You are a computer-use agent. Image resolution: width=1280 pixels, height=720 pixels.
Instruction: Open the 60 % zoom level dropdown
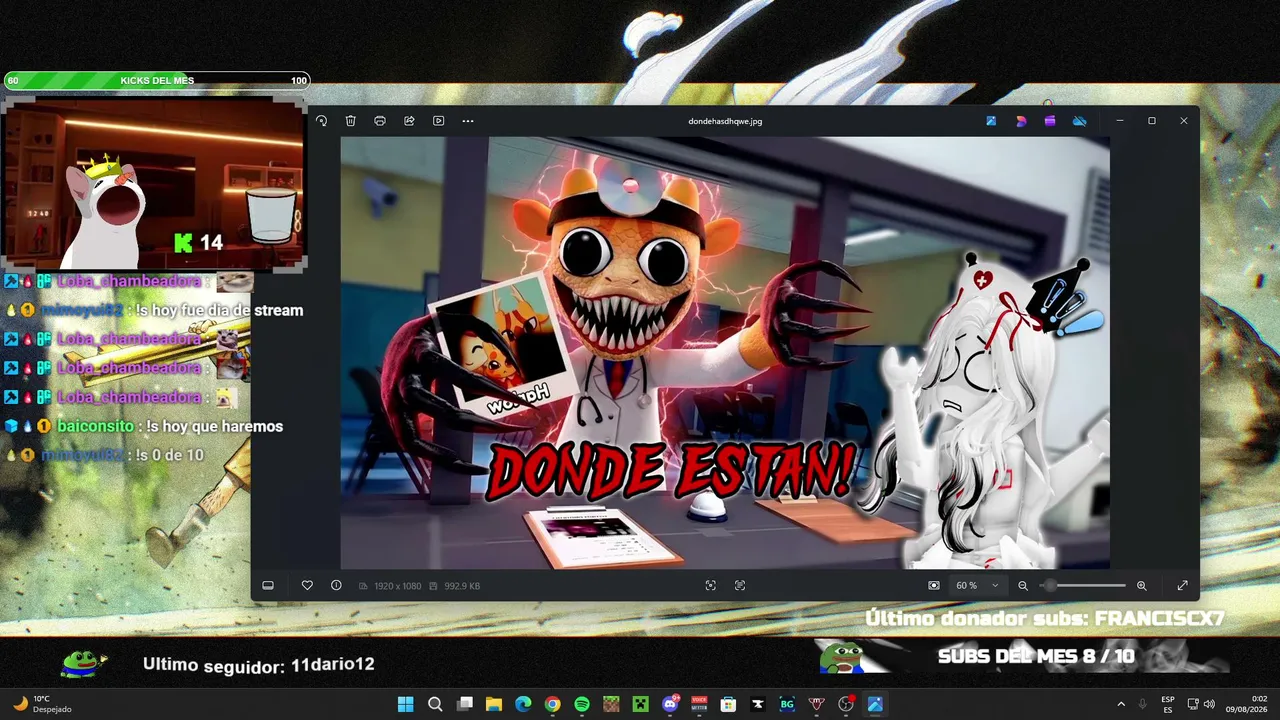(977, 586)
